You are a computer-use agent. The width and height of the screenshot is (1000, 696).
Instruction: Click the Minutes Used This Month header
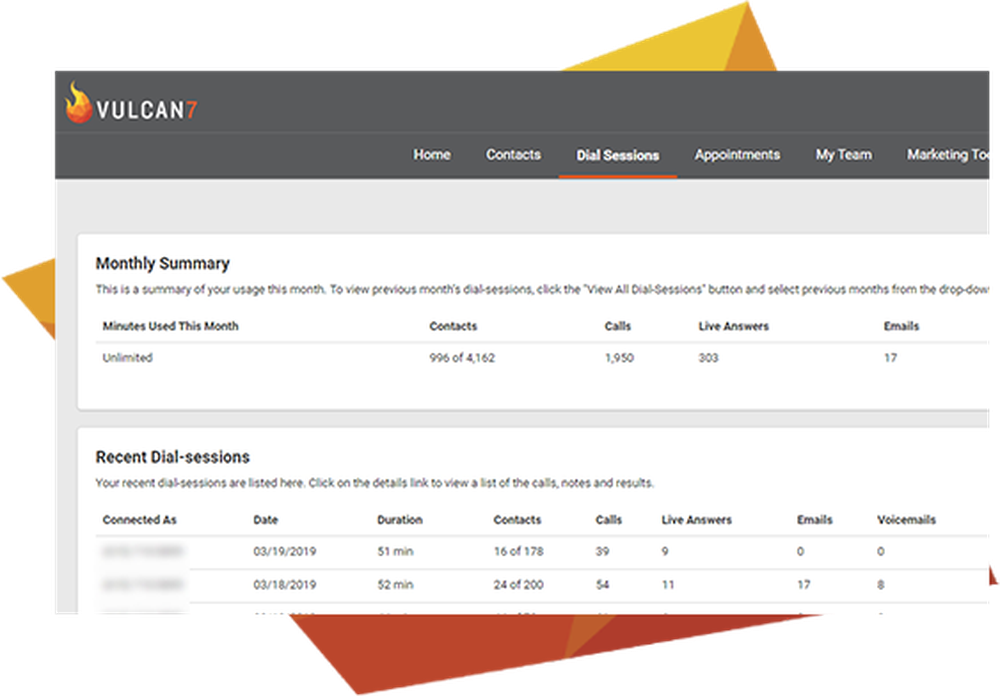pyautogui.click(x=170, y=326)
